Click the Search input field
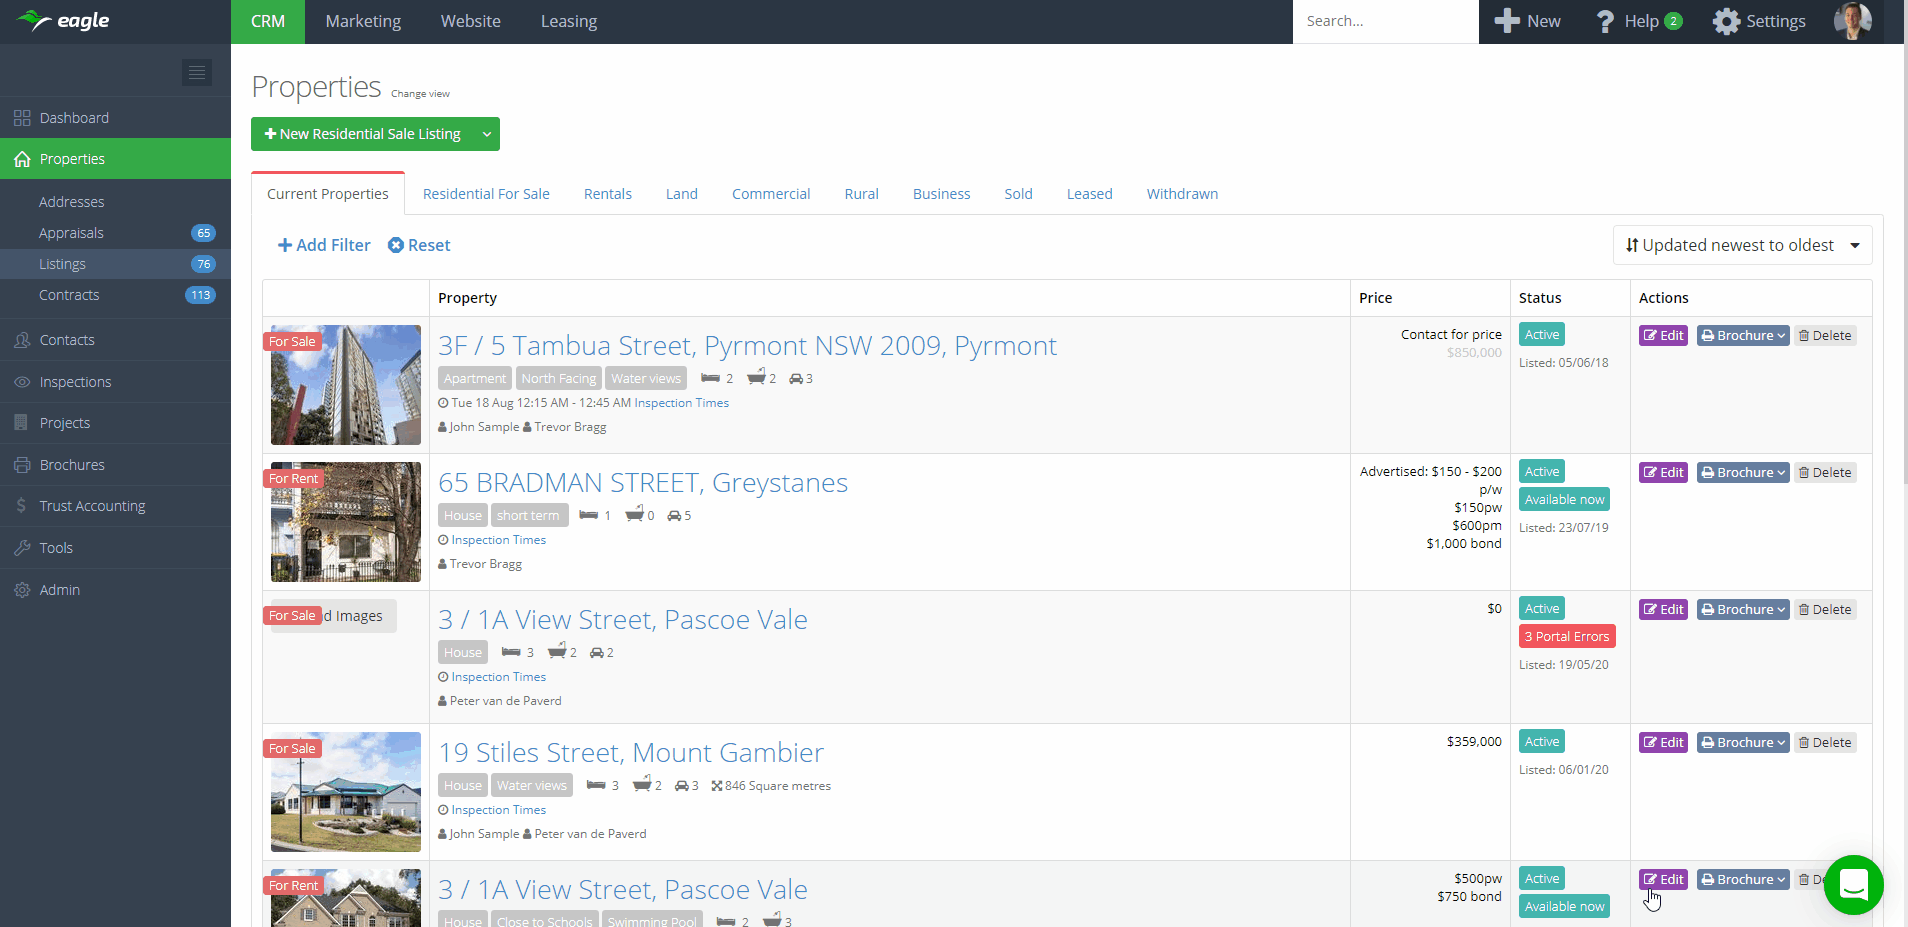The width and height of the screenshot is (1908, 927). (1384, 21)
